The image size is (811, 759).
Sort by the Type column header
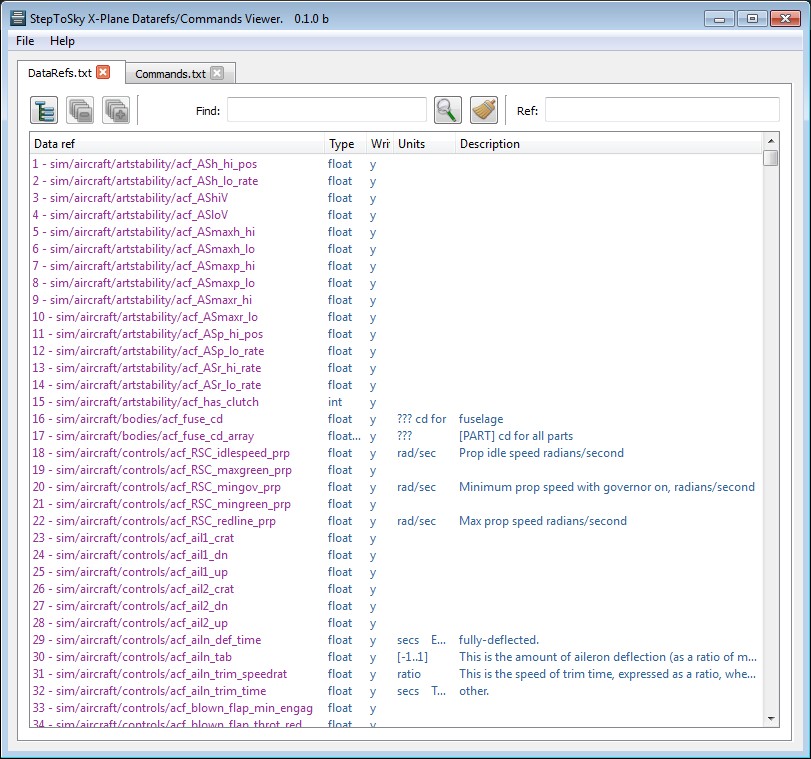[346, 144]
